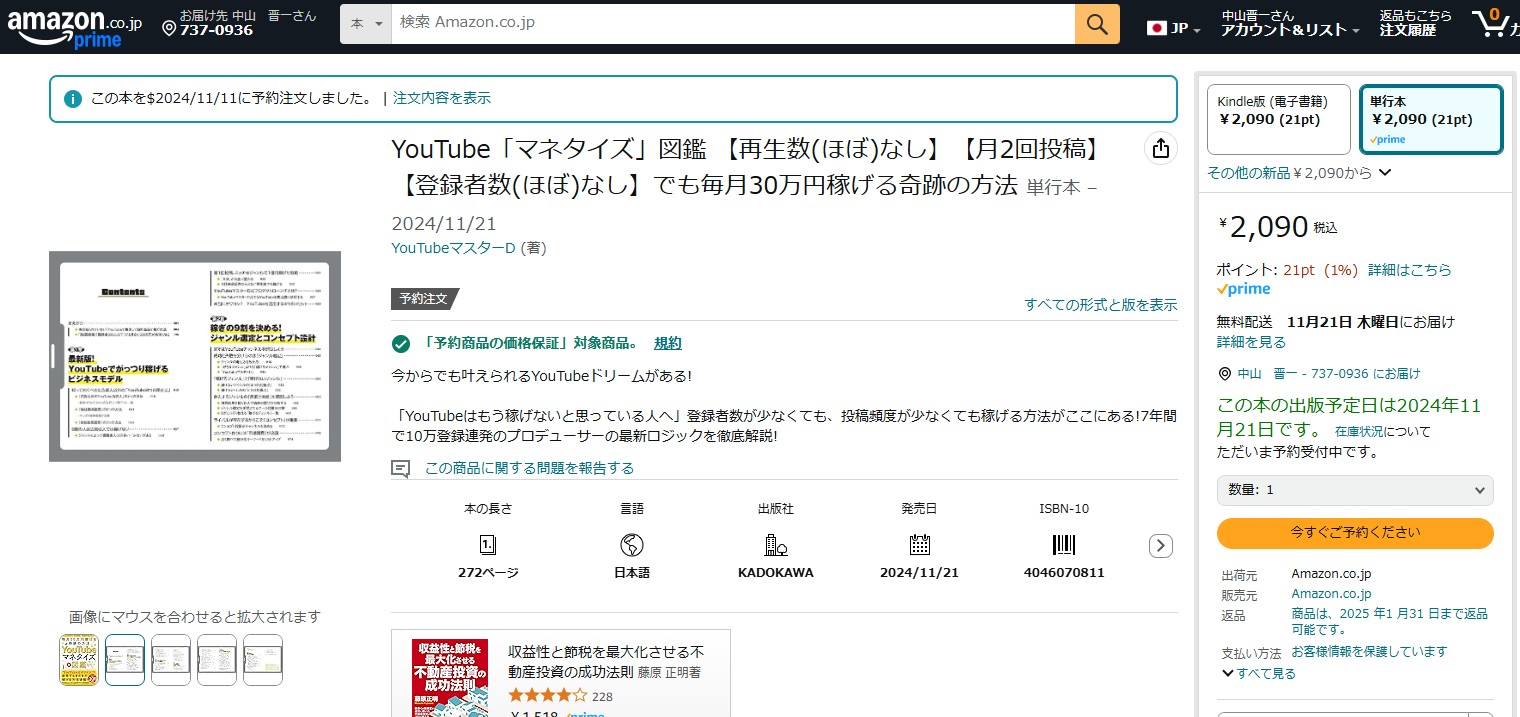The height and width of the screenshot is (717, 1520).
Task: Click the next arrow in product details carousel
Action: pyautogui.click(x=1160, y=546)
